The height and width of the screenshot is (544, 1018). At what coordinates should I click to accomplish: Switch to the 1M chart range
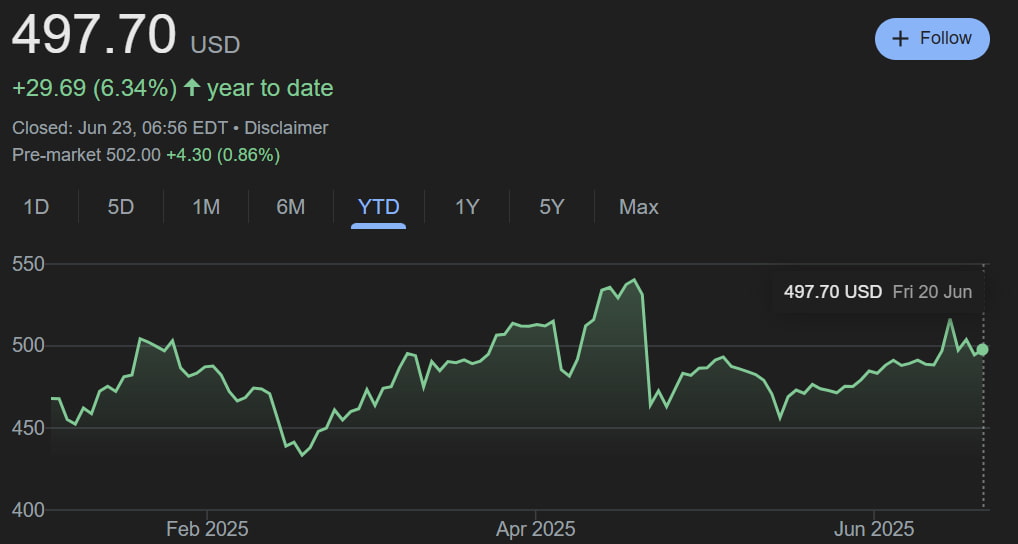tap(206, 207)
